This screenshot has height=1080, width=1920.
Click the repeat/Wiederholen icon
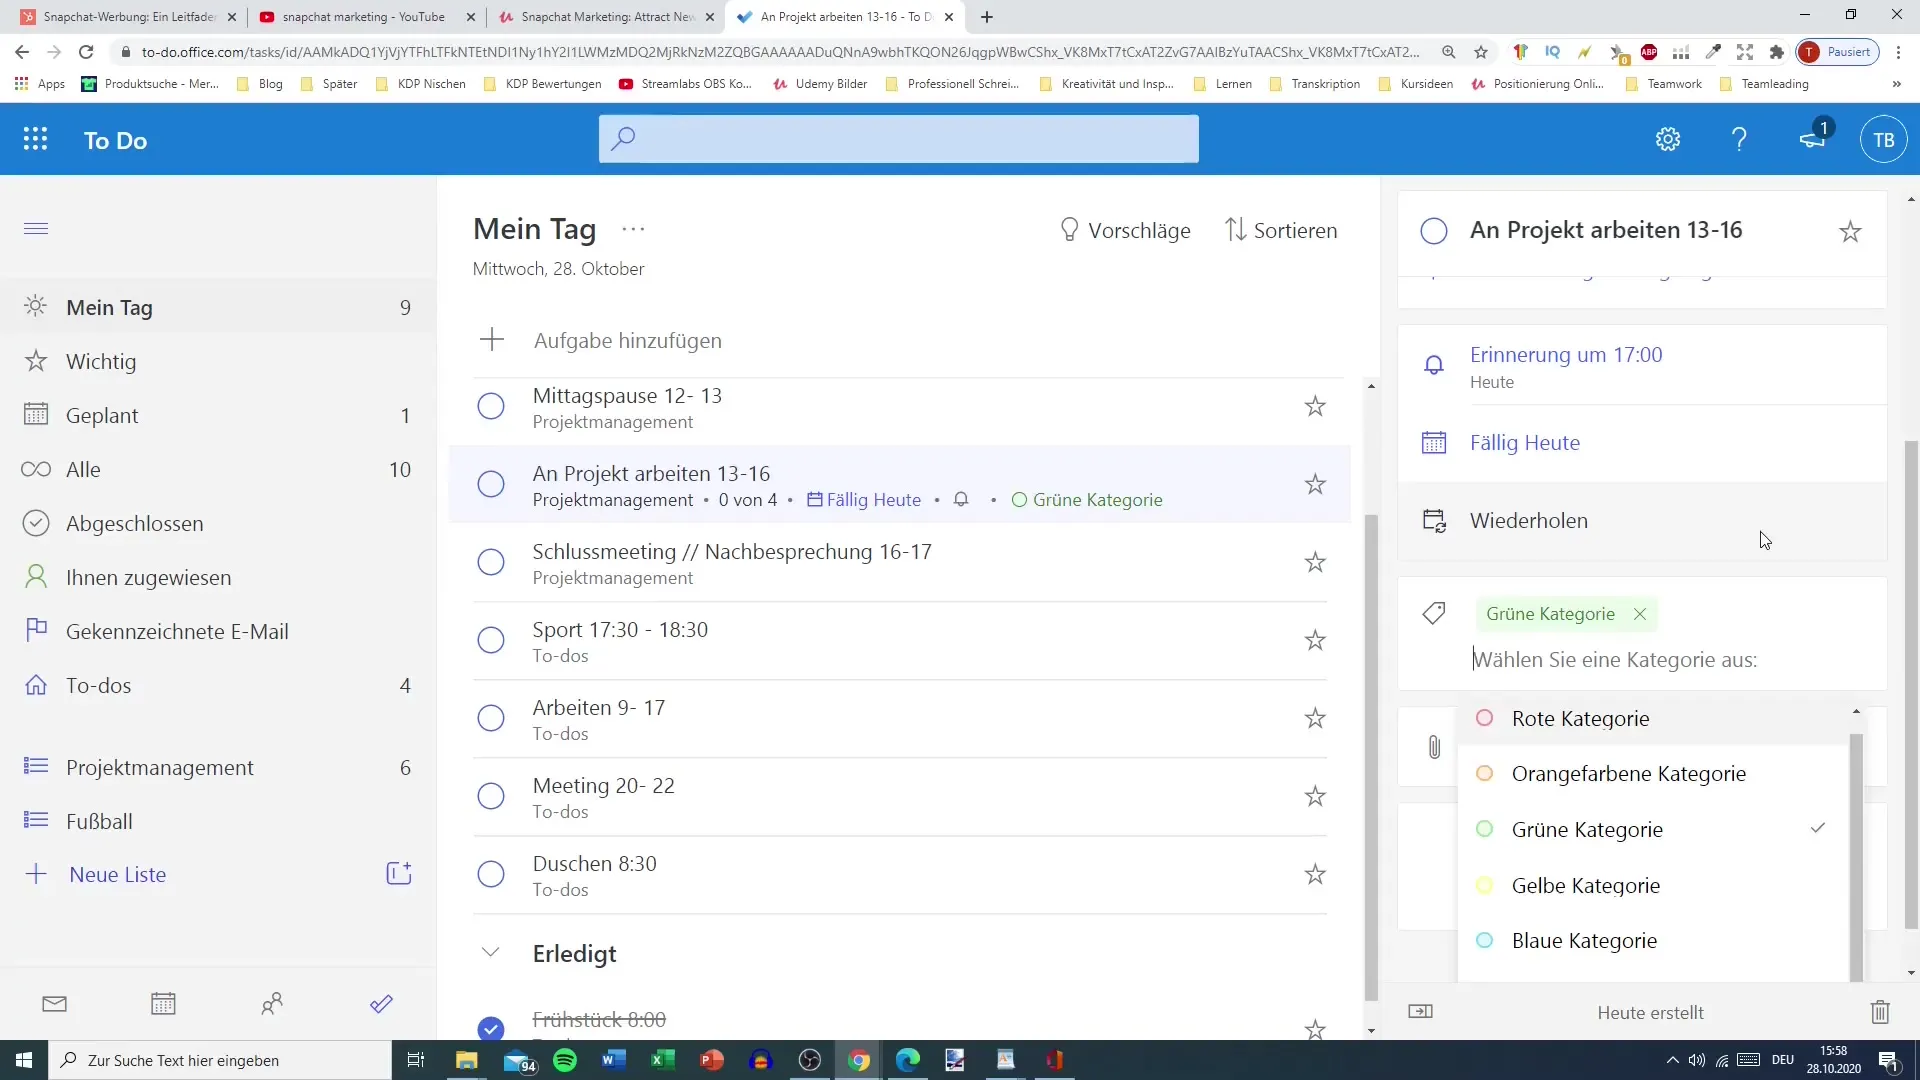click(x=1435, y=520)
